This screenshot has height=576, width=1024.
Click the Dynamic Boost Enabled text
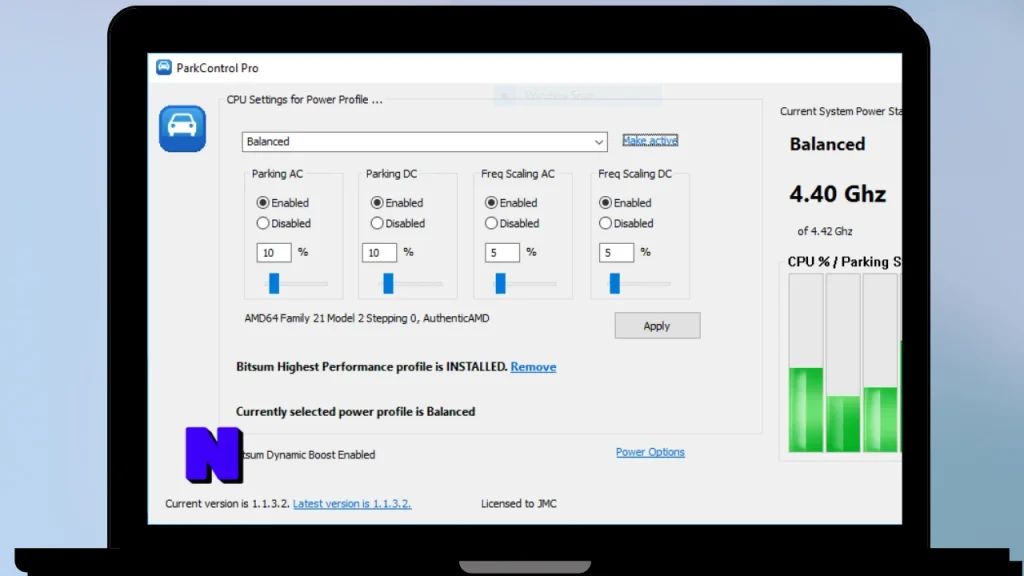pos(309,455)
